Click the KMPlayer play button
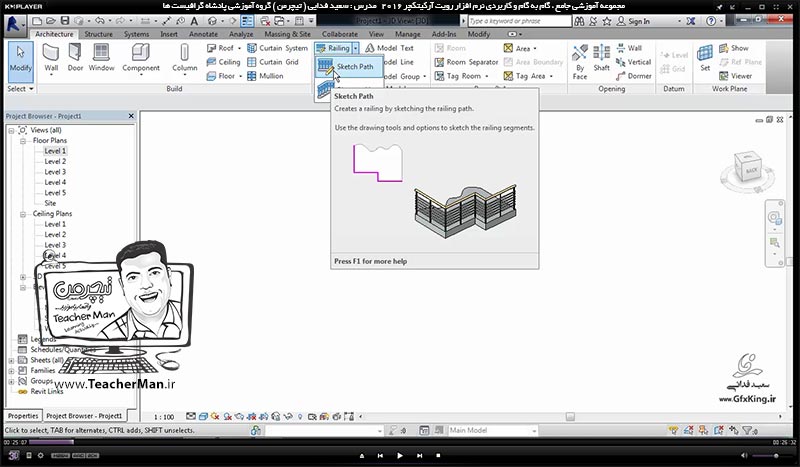800x467 pixels. pos(399,455)
